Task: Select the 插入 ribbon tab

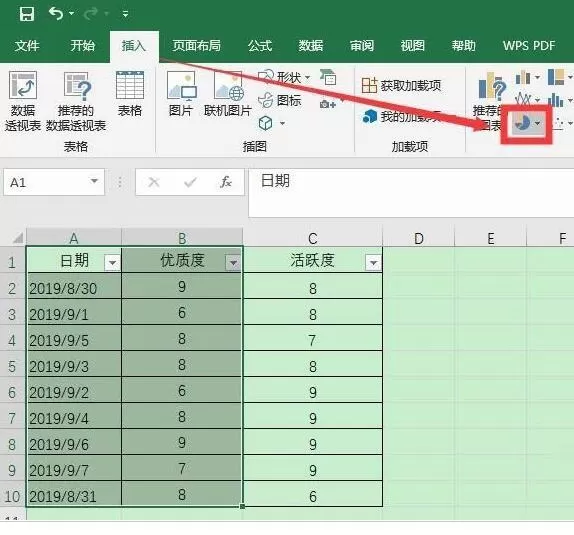Action: [x=134, y=46]
